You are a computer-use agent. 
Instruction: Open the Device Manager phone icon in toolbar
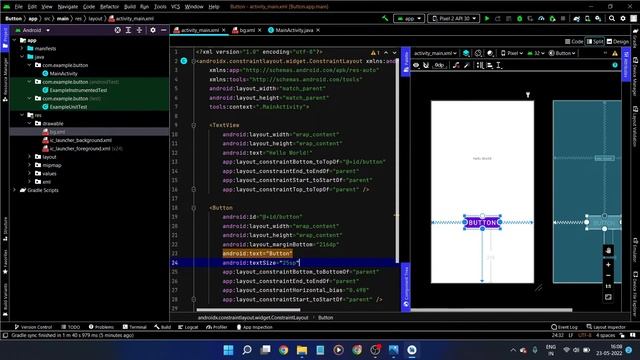pos(587,18)
